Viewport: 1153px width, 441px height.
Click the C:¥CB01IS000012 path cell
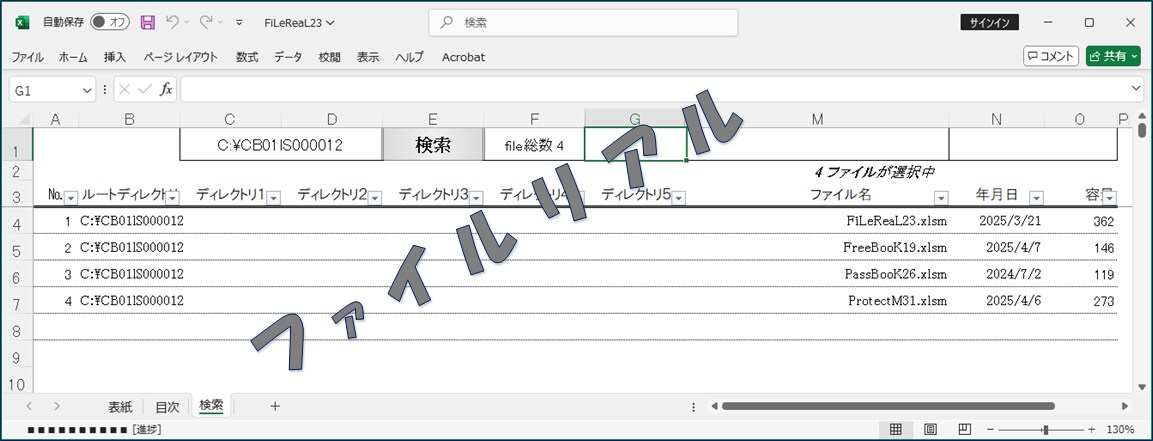tap(280, 145)
